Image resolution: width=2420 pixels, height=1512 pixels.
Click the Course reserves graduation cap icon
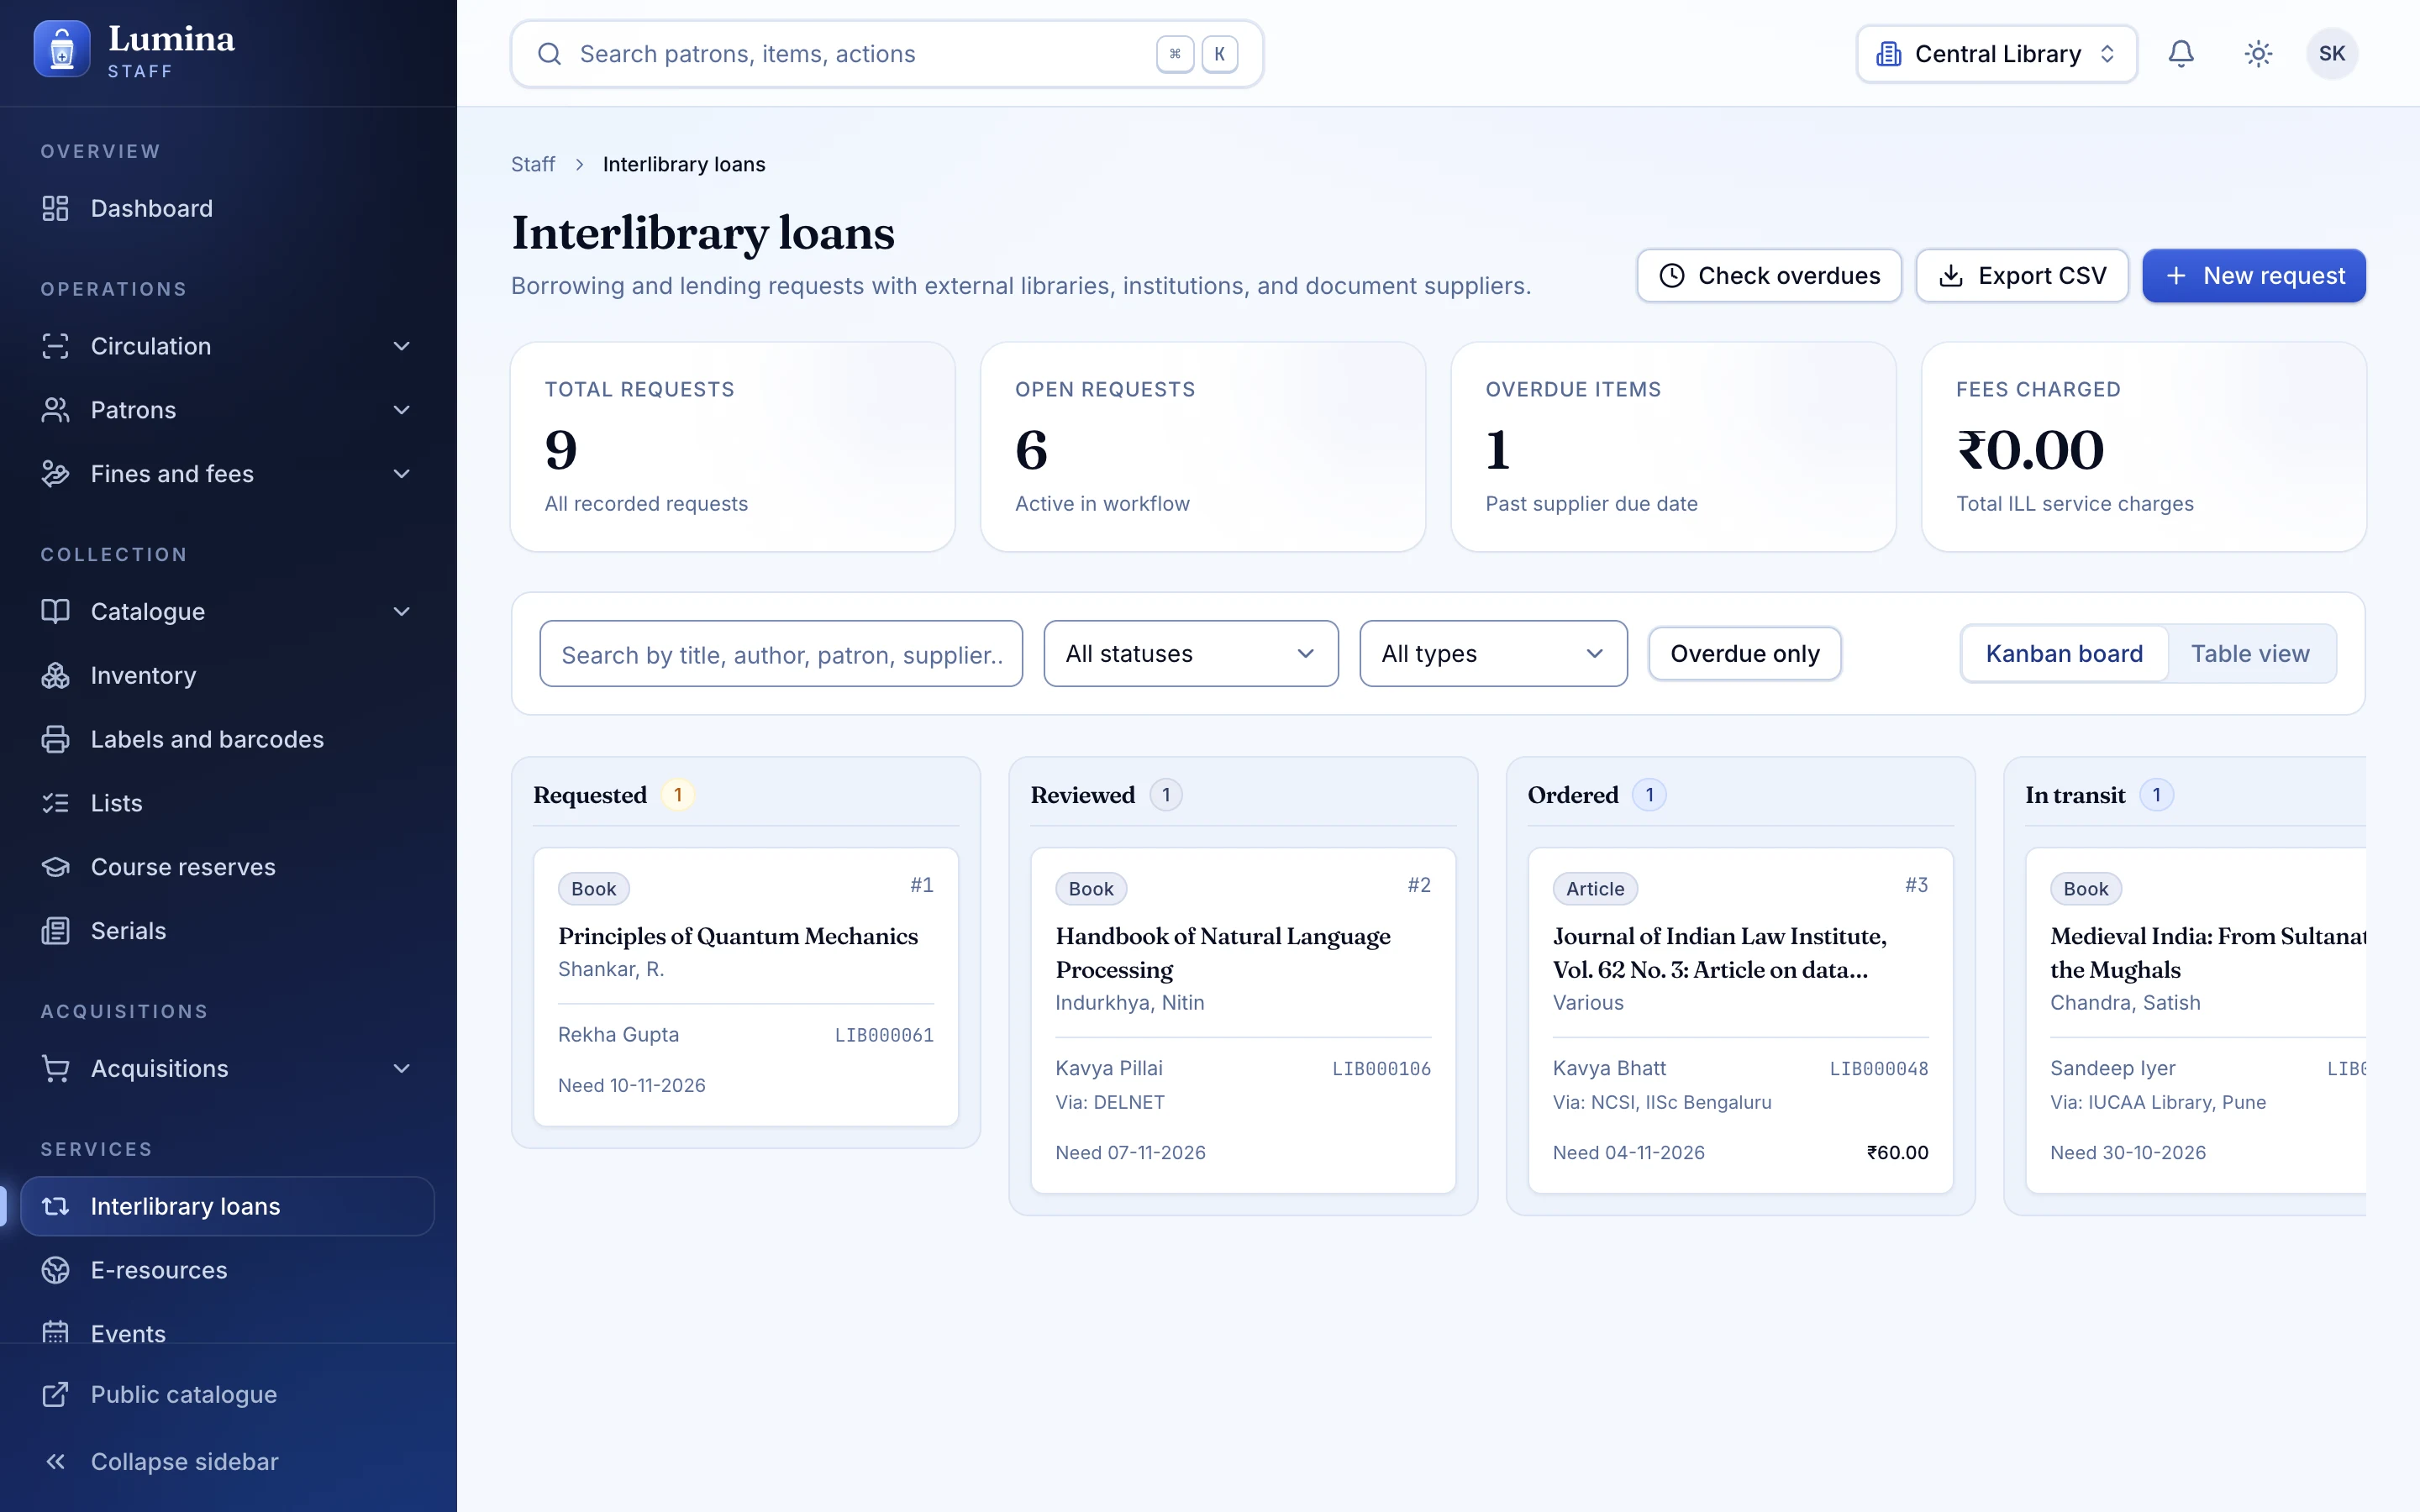(55, 867)
